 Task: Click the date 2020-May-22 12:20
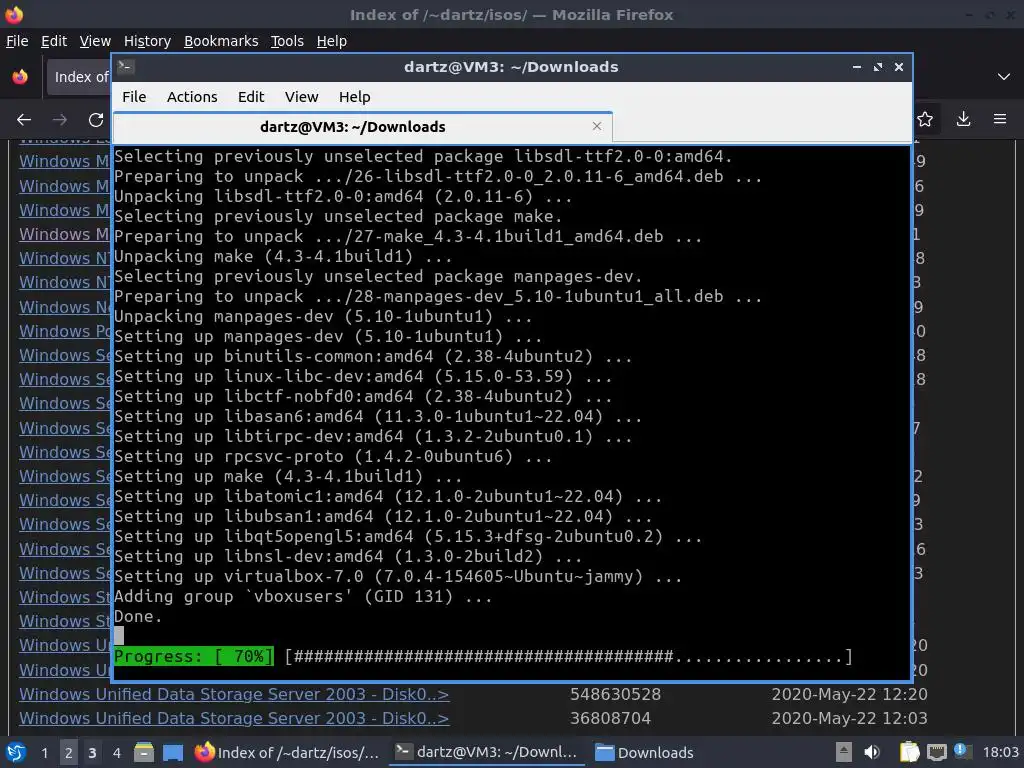849,694
